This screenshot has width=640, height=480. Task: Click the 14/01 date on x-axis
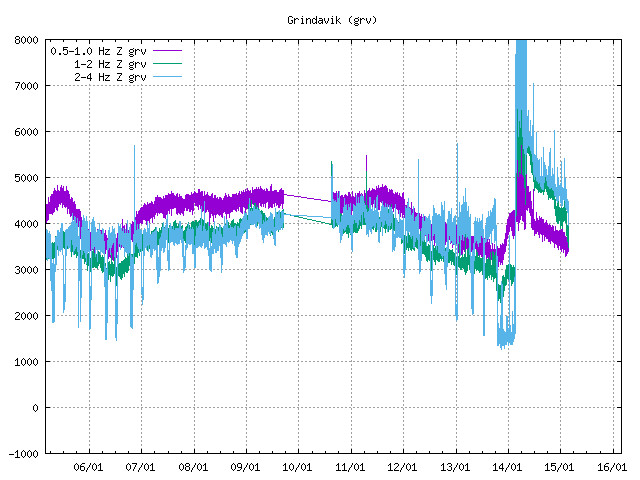pyautogui.click(x=508, y=467)
